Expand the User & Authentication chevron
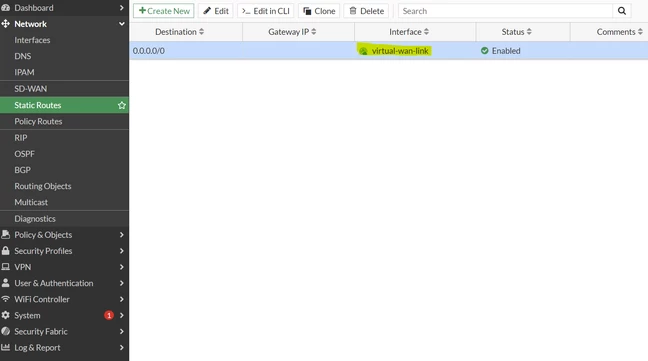This screenshot has height=361, width=648. click(122, 283)
